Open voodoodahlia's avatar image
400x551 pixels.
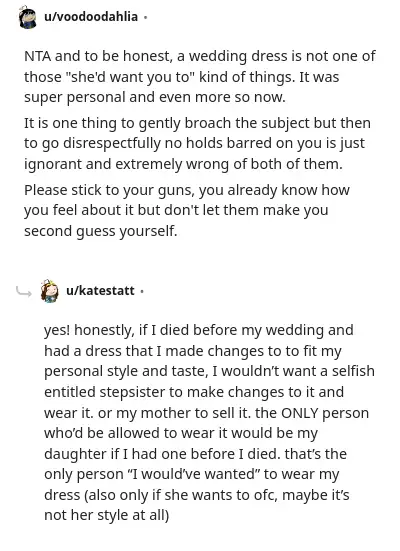pyautogui.click(x=27, y=17)
